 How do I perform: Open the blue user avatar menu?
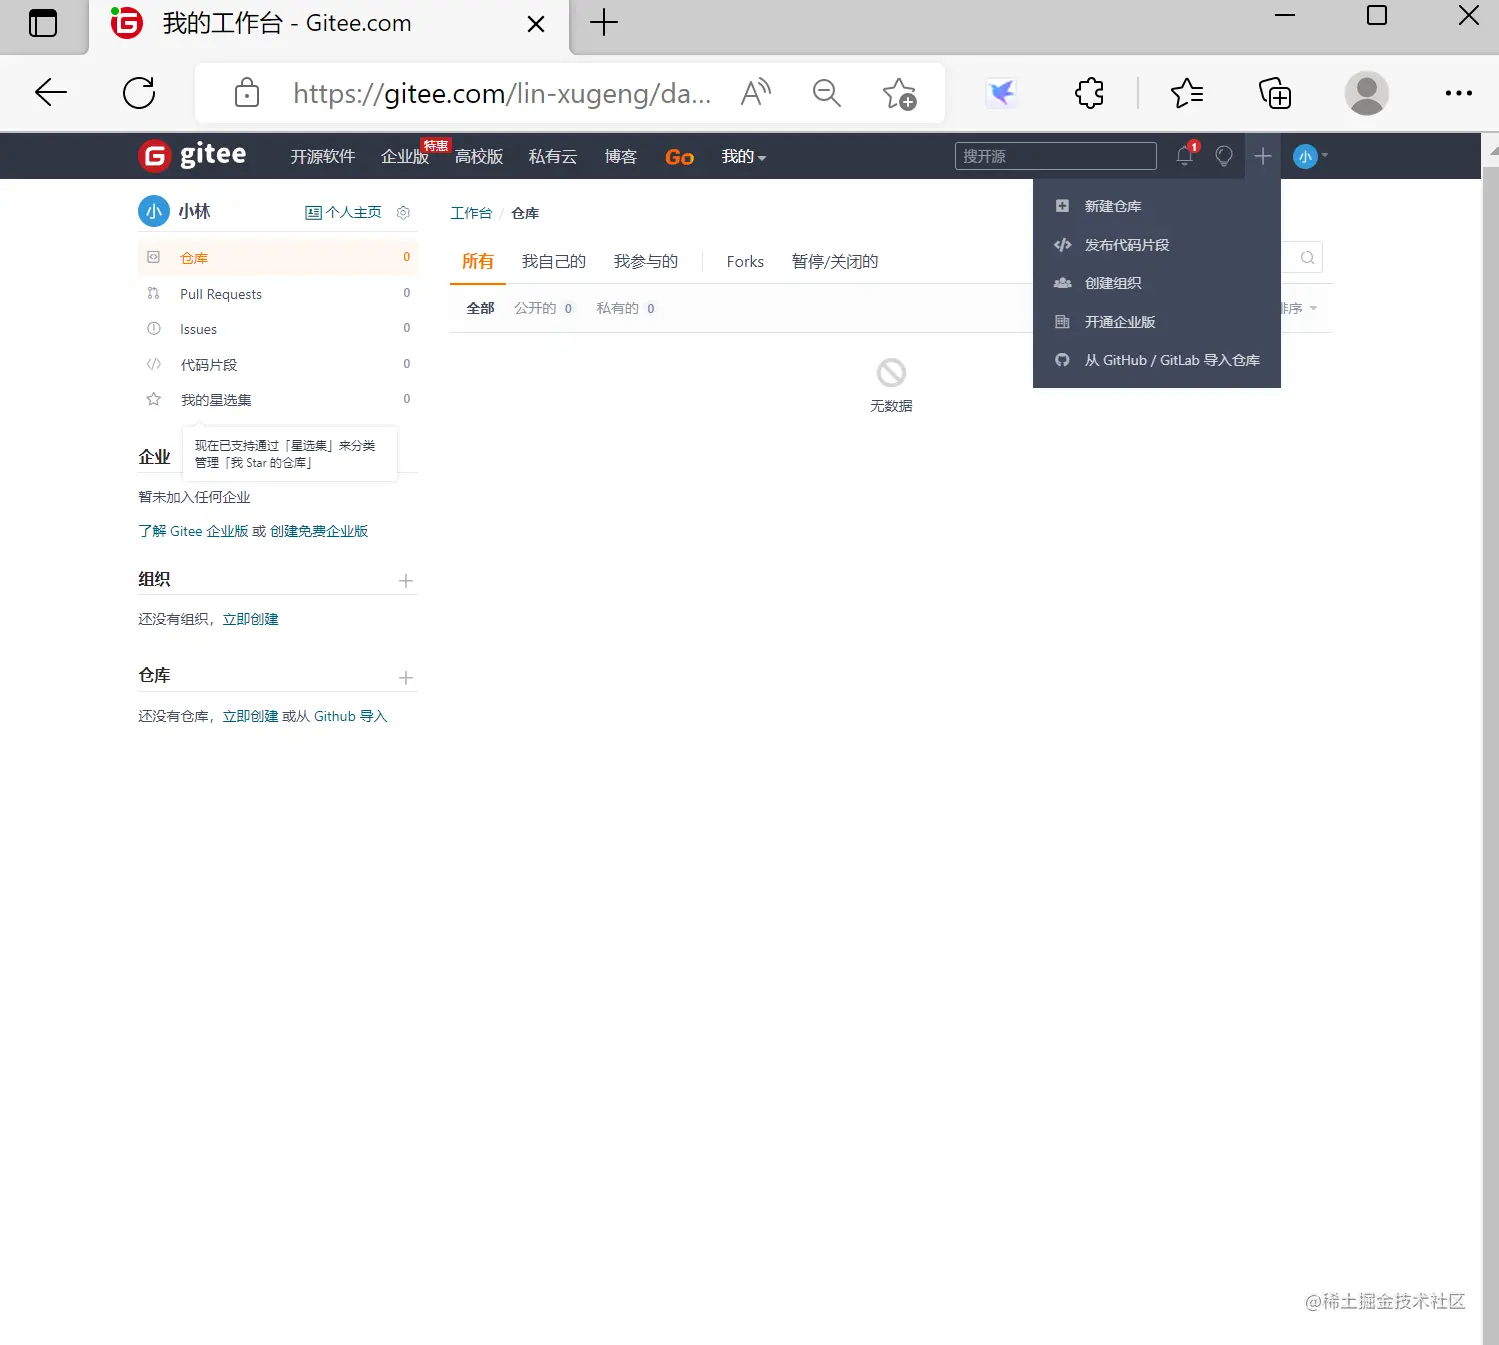pos(1310,156)
